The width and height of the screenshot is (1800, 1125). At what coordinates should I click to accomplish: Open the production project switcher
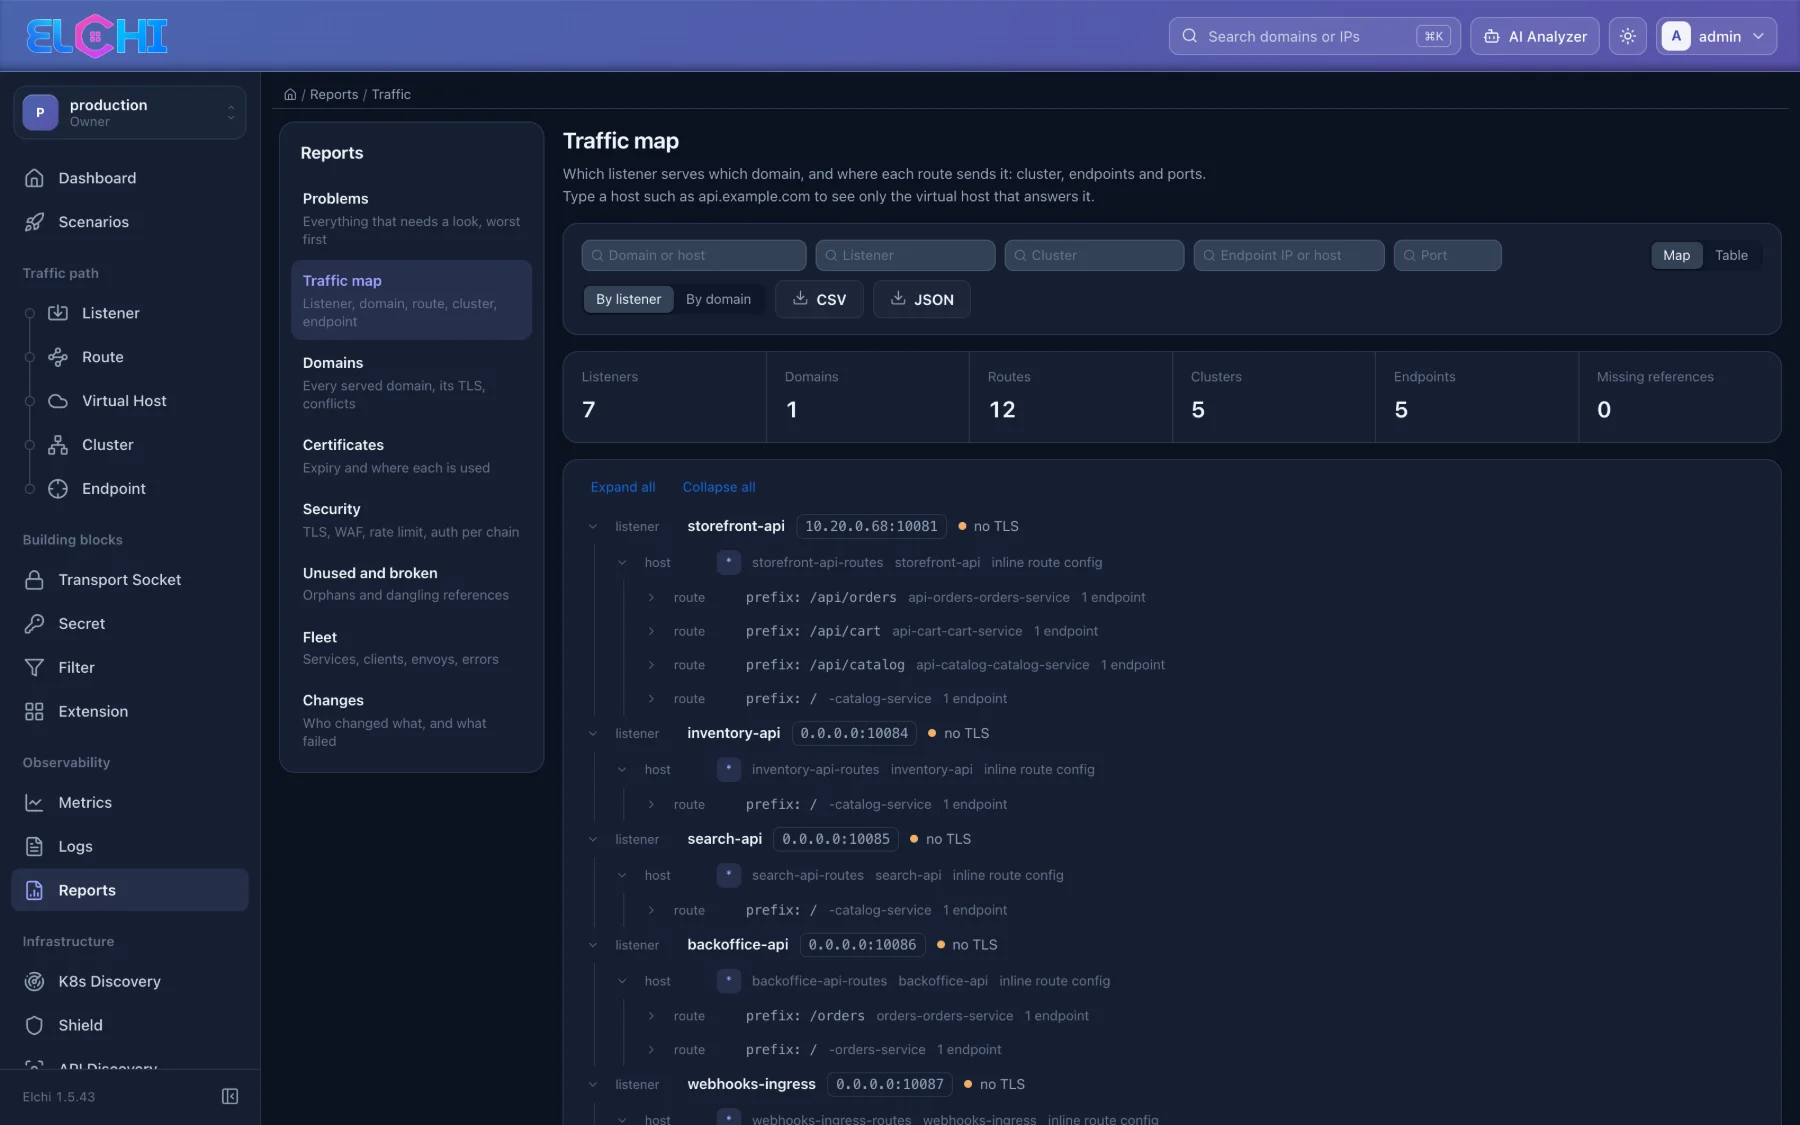pos(130,112)
